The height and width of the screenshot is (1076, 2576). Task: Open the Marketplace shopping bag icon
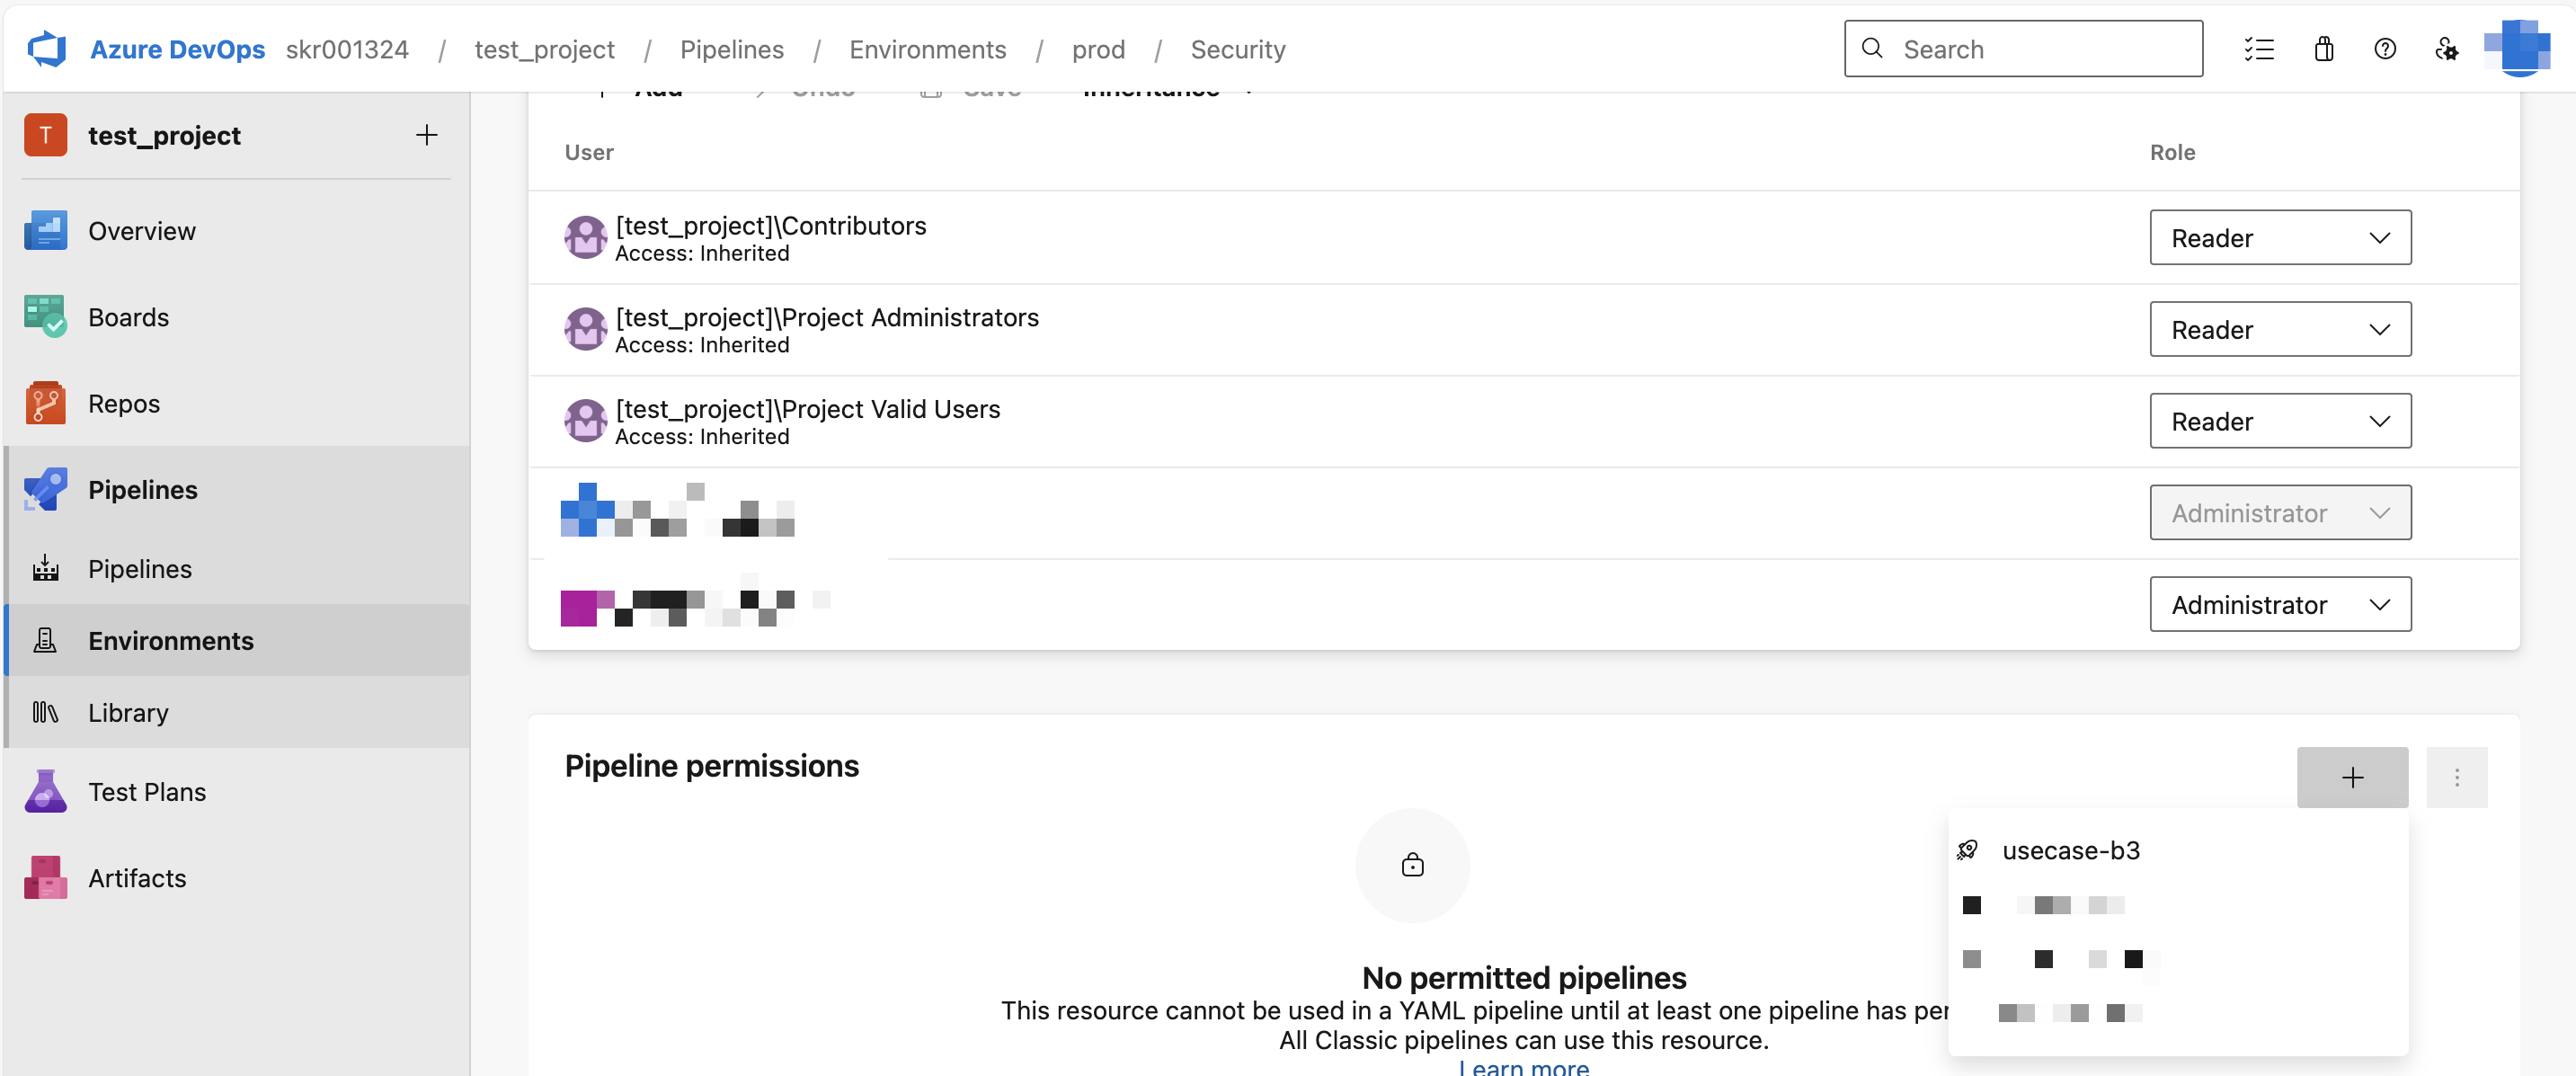tap(2323, 48)
